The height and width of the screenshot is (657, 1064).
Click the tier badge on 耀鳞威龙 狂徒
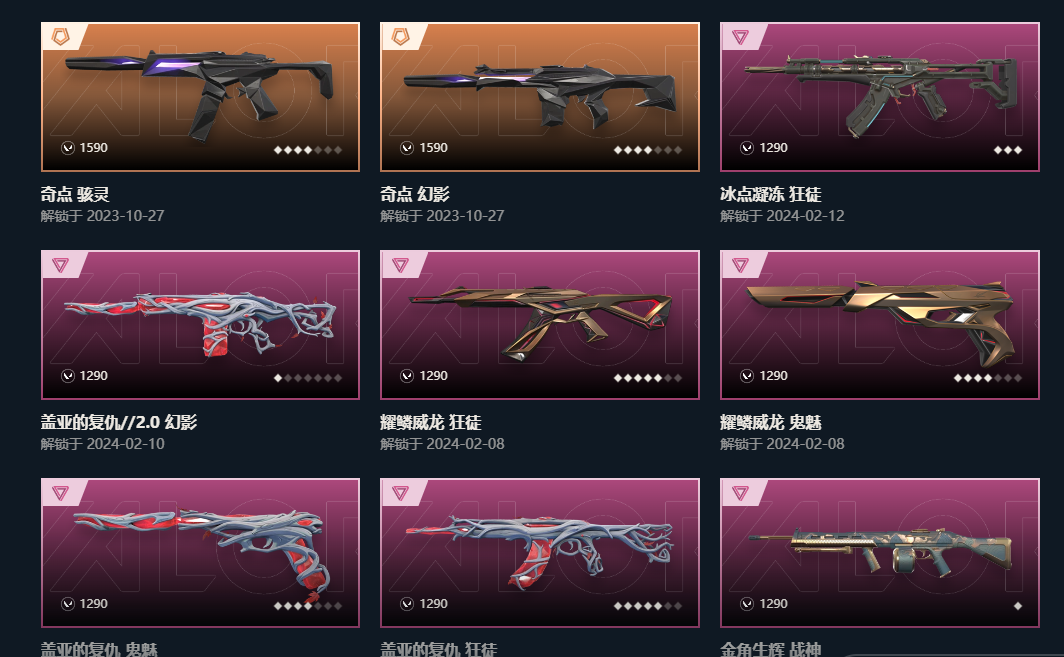(400, 265)
